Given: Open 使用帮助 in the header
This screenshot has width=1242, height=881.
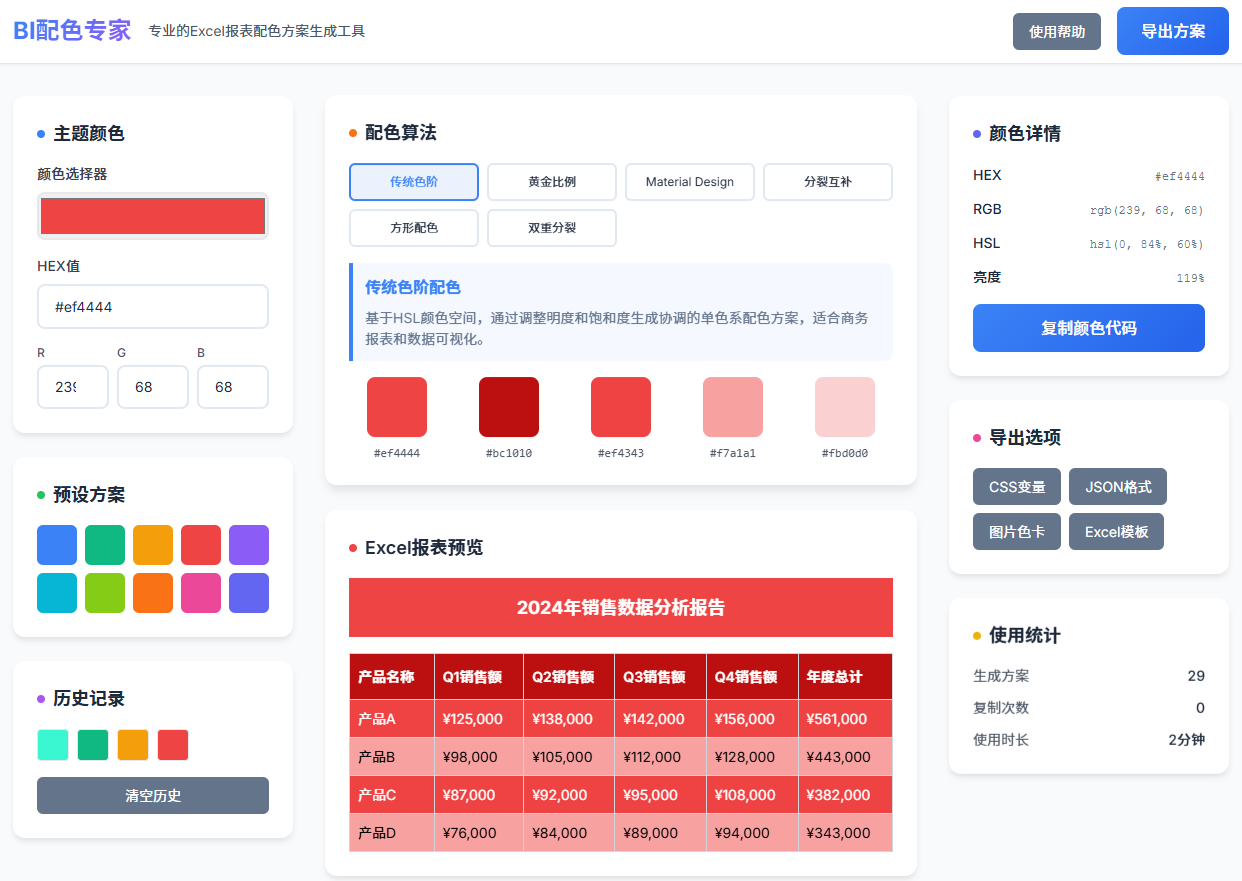Looking at the screenshot, I should click(x=1056, y=32).
